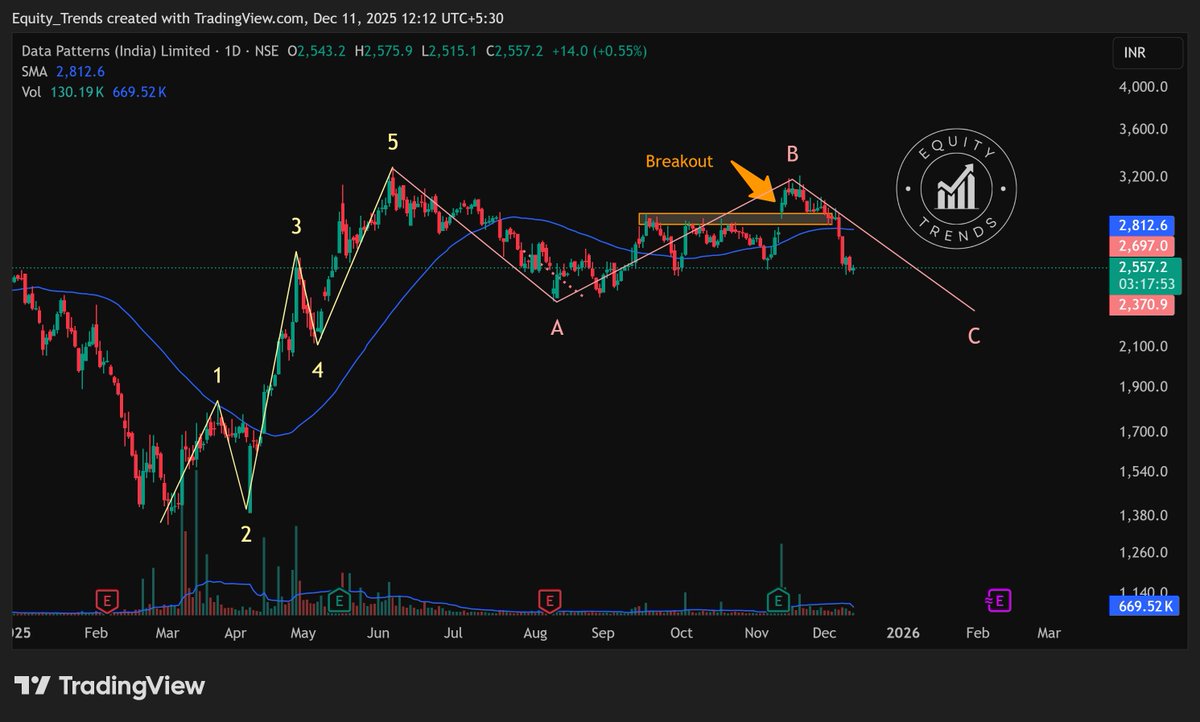Click the 3,200.0 price axis label
The width and height of the screenshot is (1200, 722).
[x=1144, y=177]
